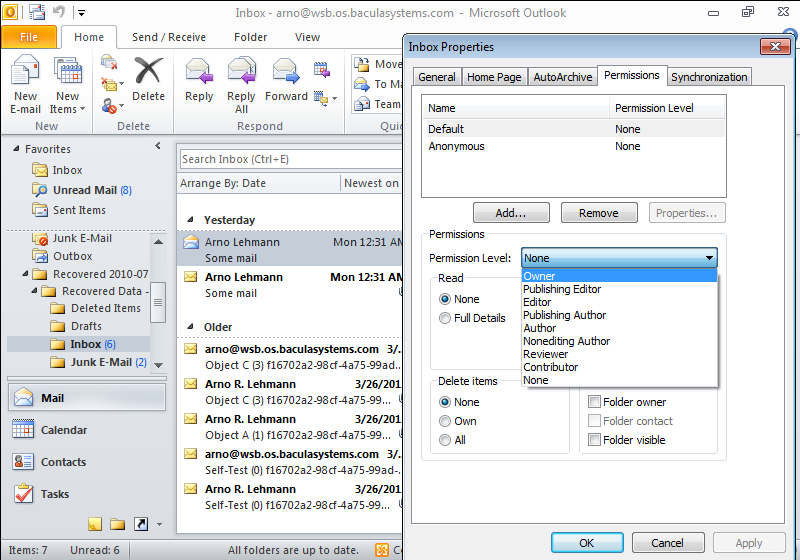Switch to Folder ribbon tab
Image resolution: width=800 pixels, height=560 pixels.
(251, 37)
